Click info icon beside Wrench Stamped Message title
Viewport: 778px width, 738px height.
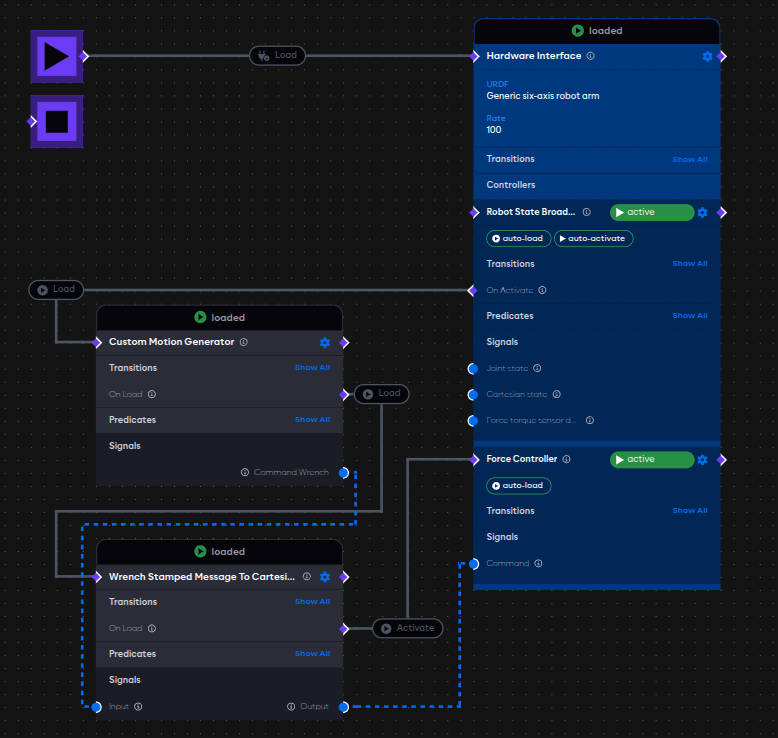click(x=307, y=576)
